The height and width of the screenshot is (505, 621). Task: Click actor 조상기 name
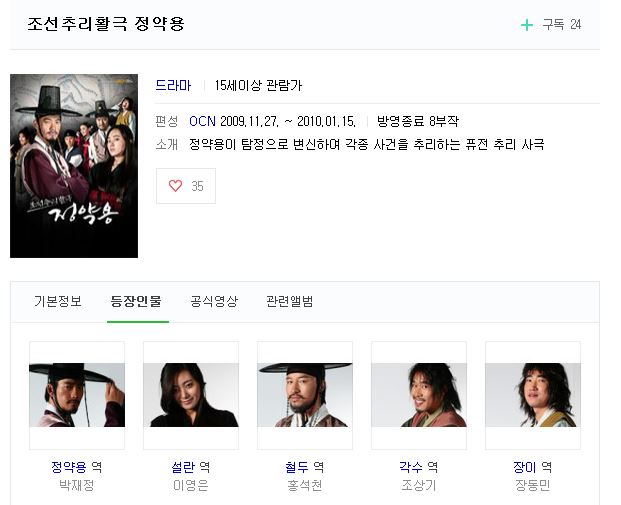tap(419, 485)
